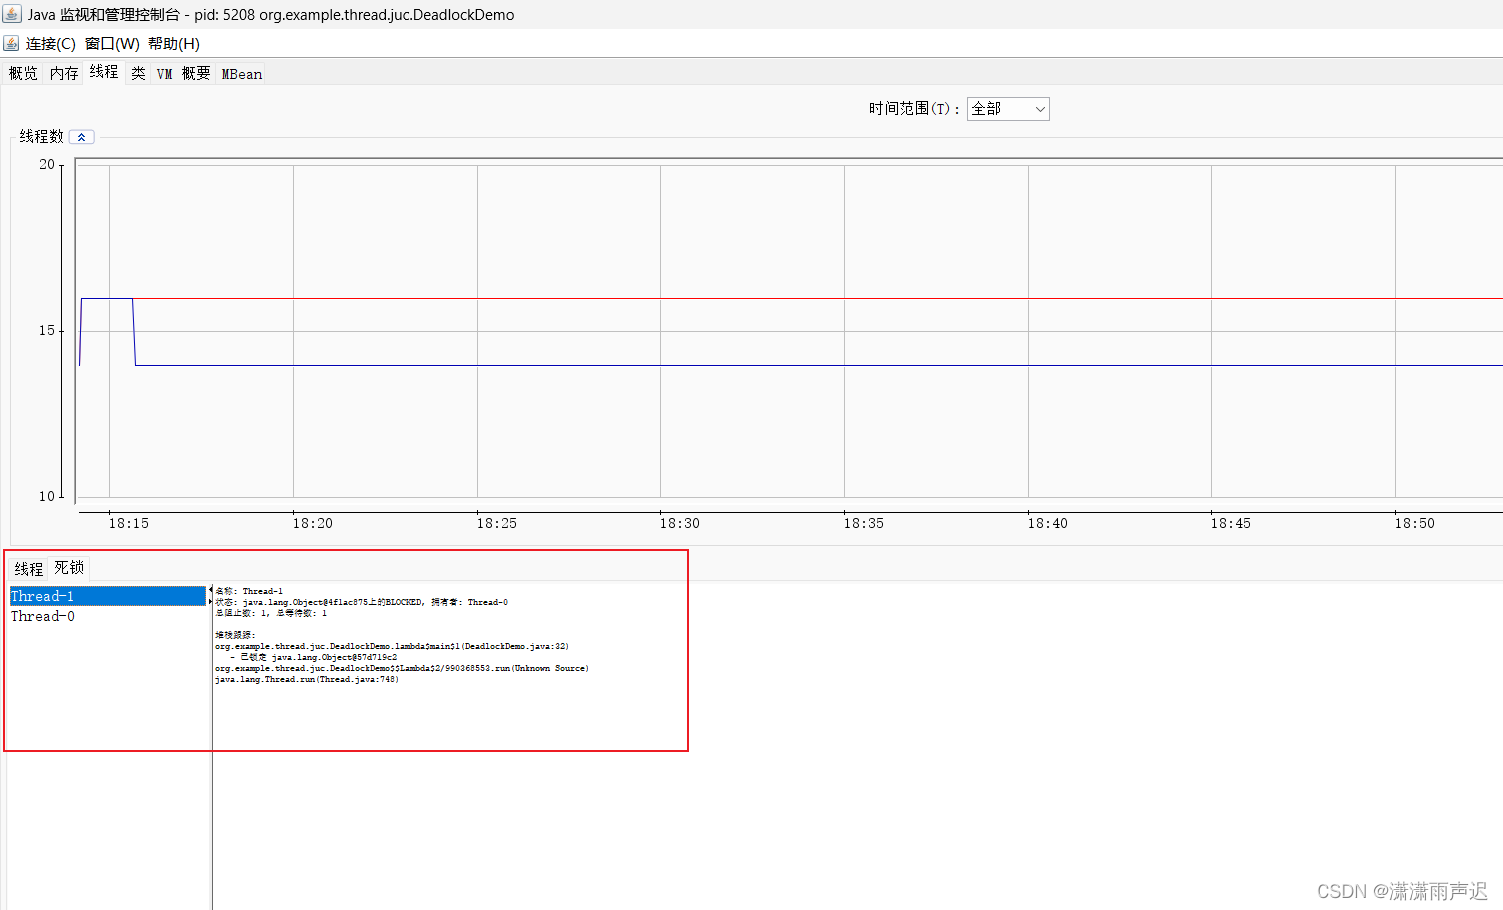
Task: Select Thread-0 in the thread list
Action: pyautogui.click(x=108, y=616)
